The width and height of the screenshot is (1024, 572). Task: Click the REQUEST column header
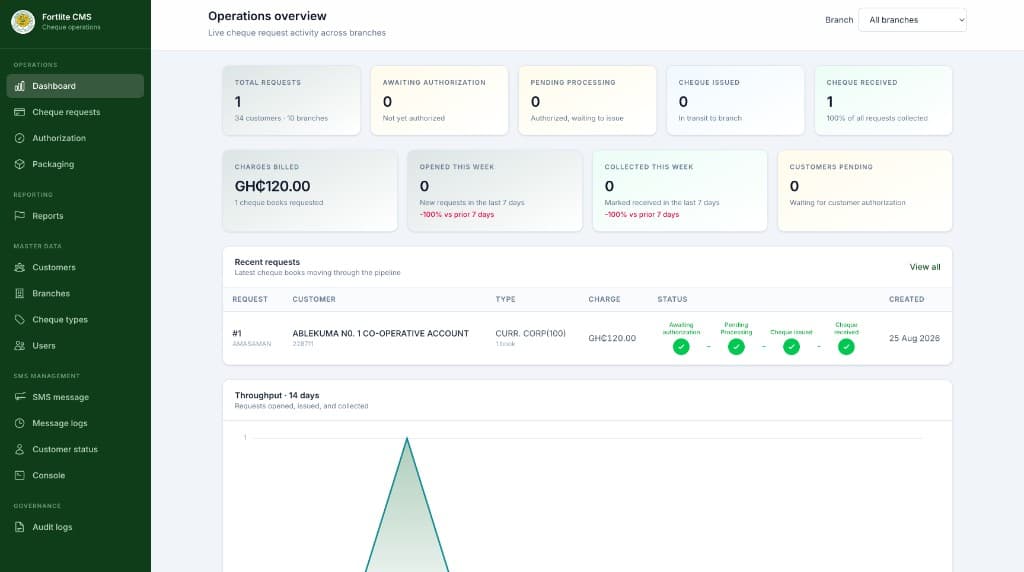[250, 299]
